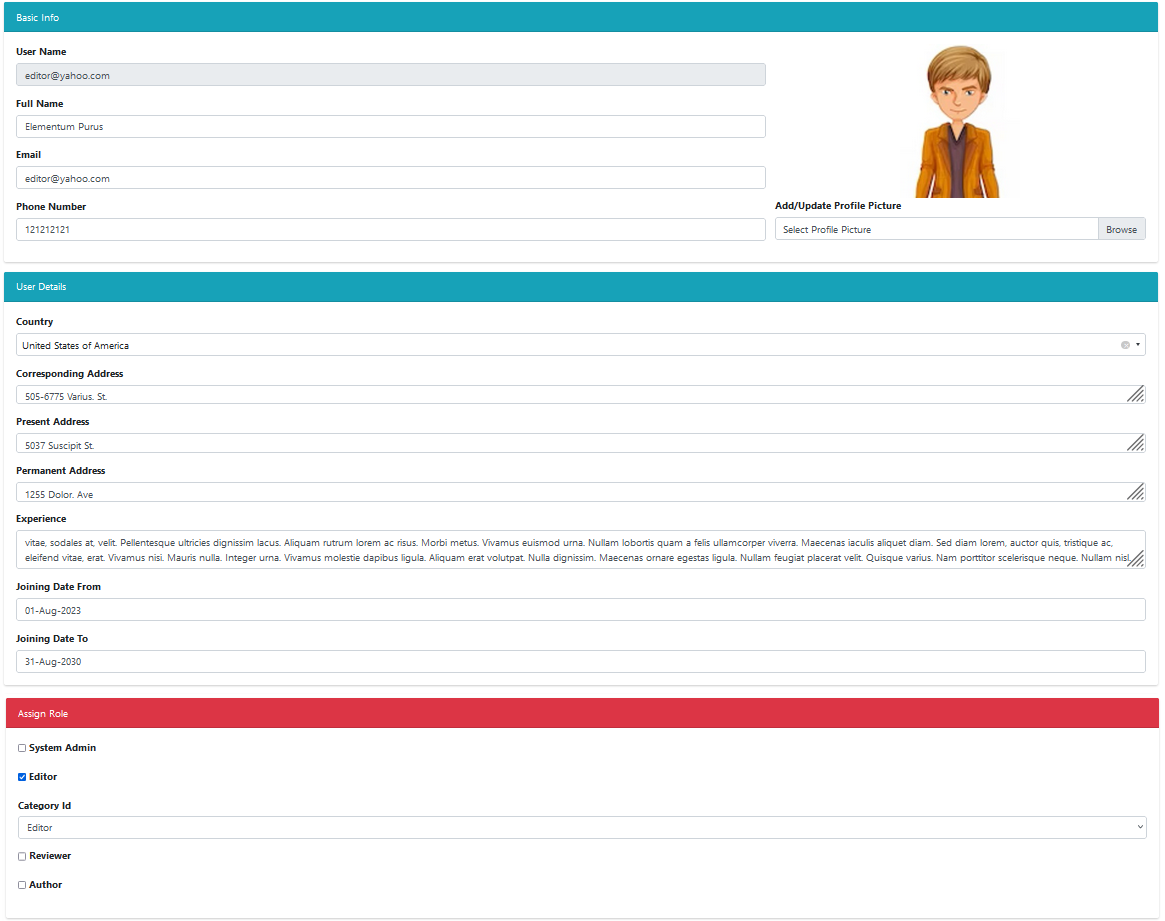Click the Full Name input field
This screenshot has width=1165, height=921.
[x=390, y=126]
